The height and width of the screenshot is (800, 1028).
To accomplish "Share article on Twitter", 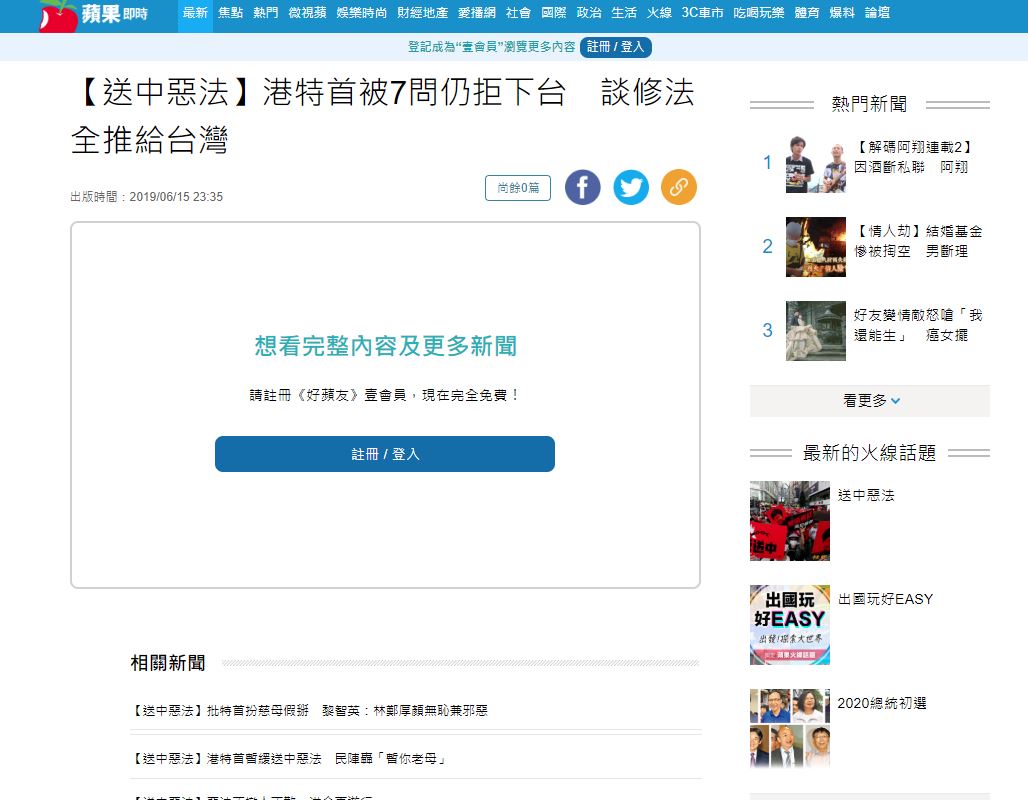I will [x=630, y=187].
